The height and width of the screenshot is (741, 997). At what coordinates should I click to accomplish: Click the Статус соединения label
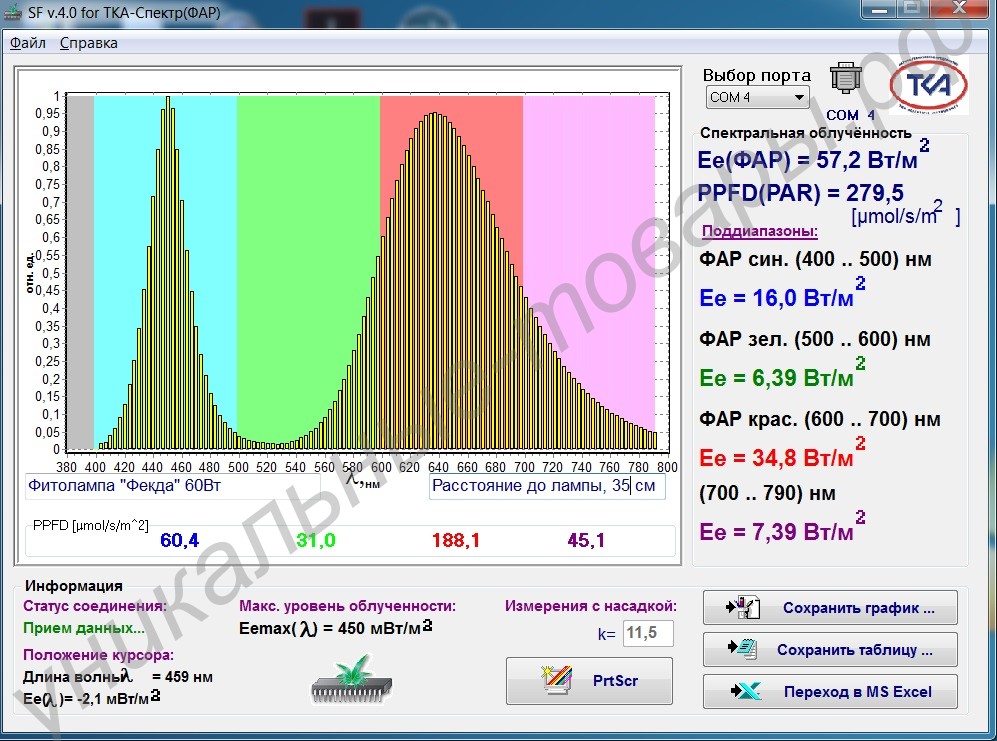tap(95, 606)
